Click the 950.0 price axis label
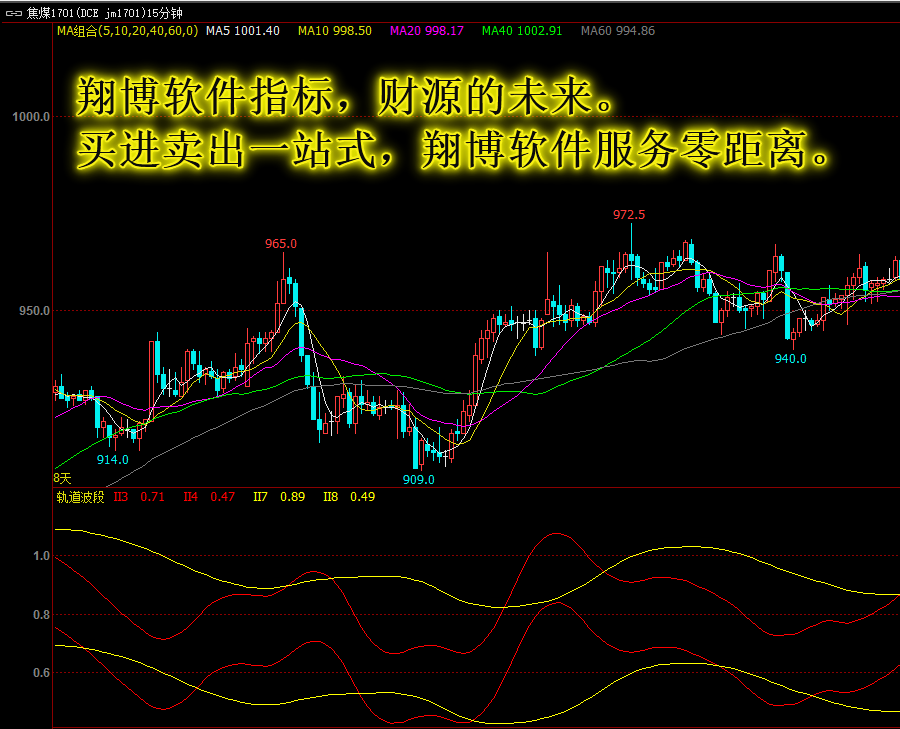 pos(34,311)
